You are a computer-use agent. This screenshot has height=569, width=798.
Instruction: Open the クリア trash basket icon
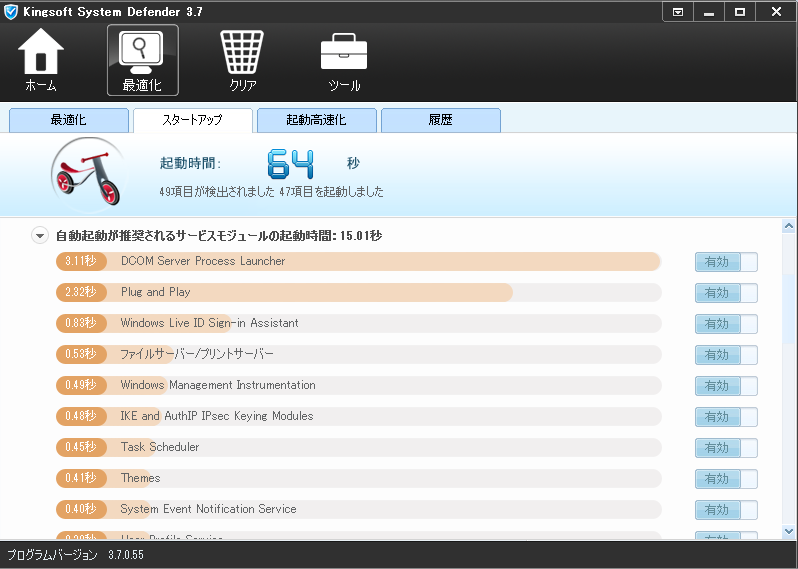tap(242, 52)
